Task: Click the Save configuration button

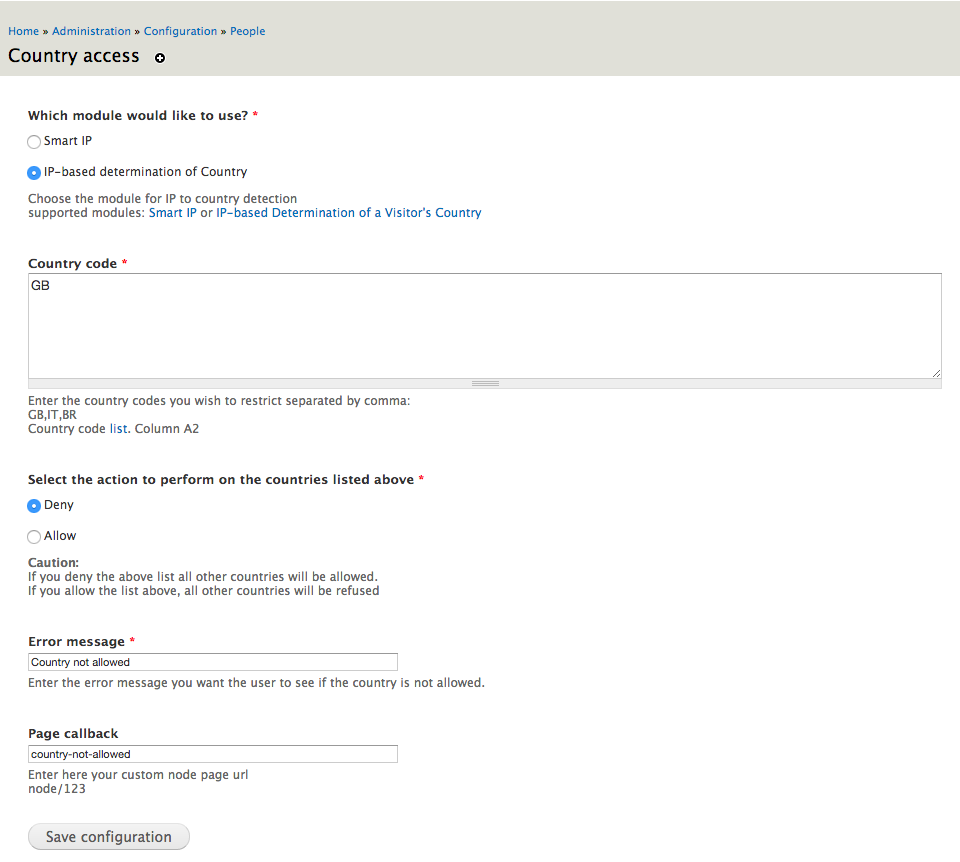Action: 109,836
